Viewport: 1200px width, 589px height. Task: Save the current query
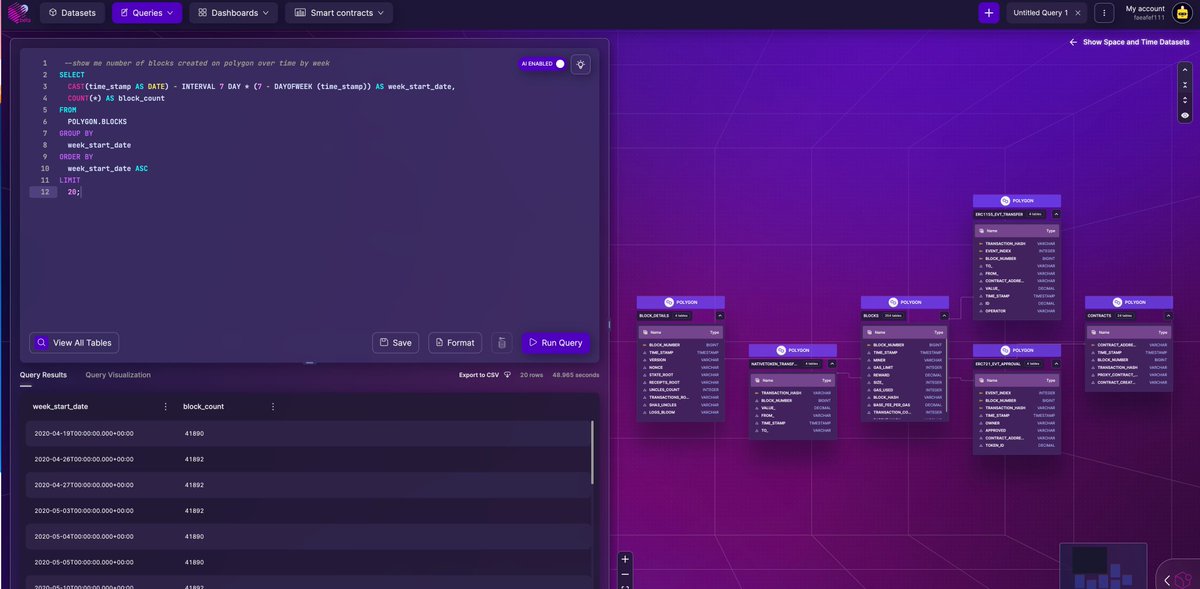click(395, 342)
